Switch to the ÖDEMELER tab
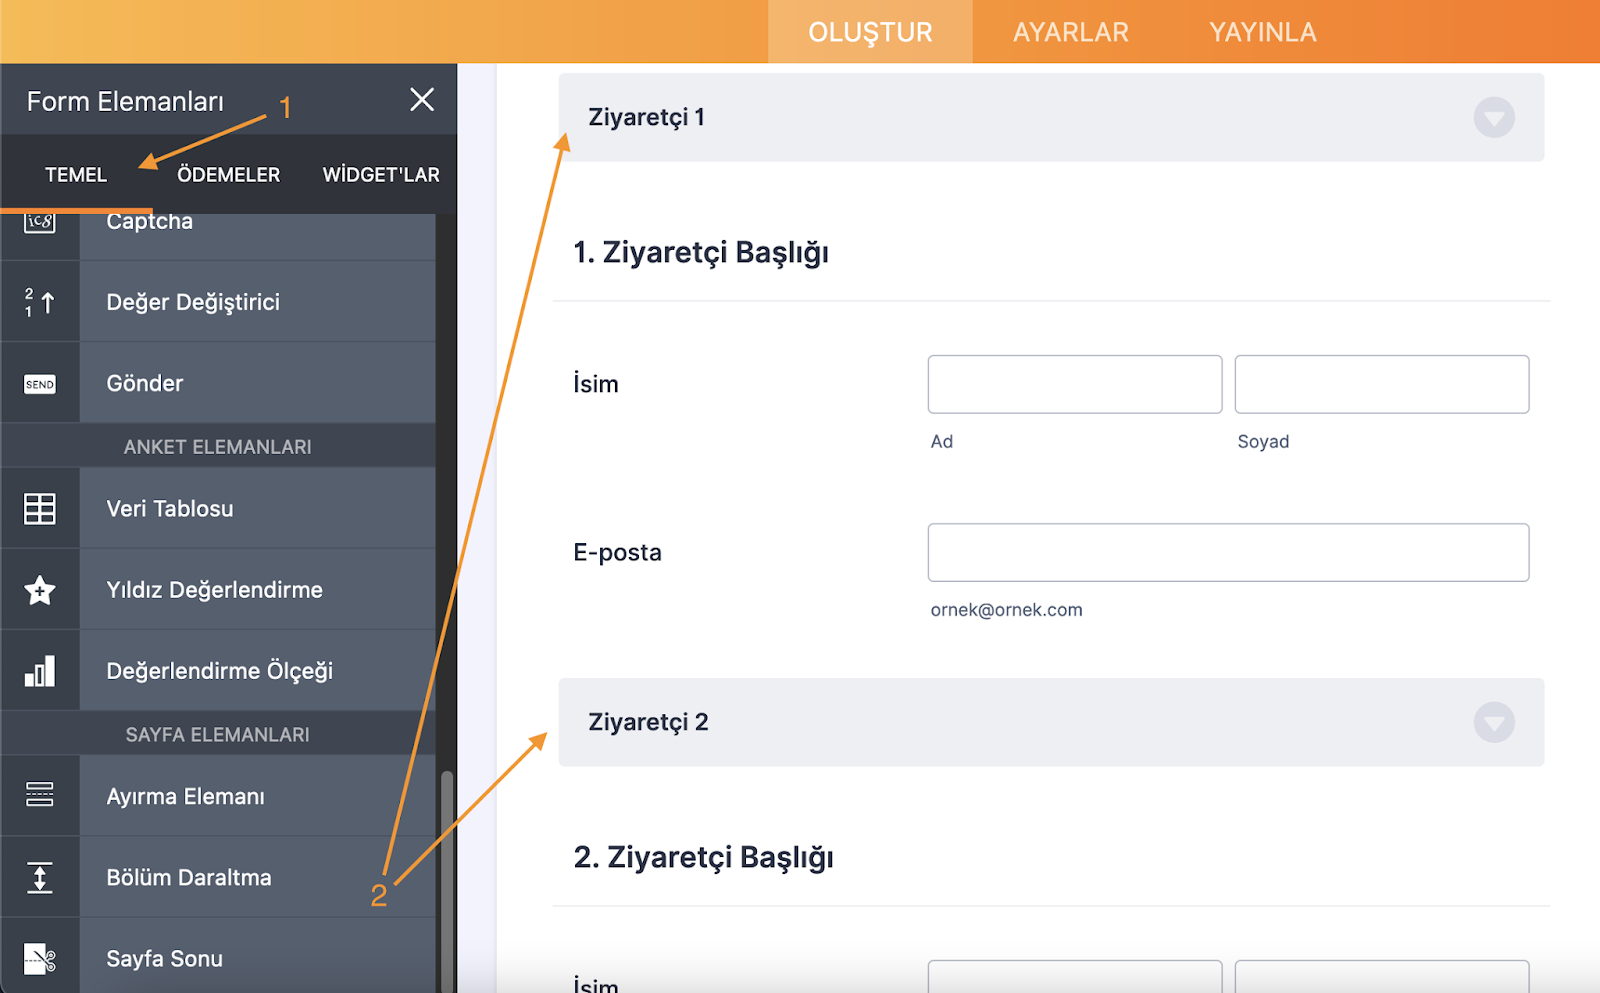The image size is (1600, 993). click(x=228, y=175)
